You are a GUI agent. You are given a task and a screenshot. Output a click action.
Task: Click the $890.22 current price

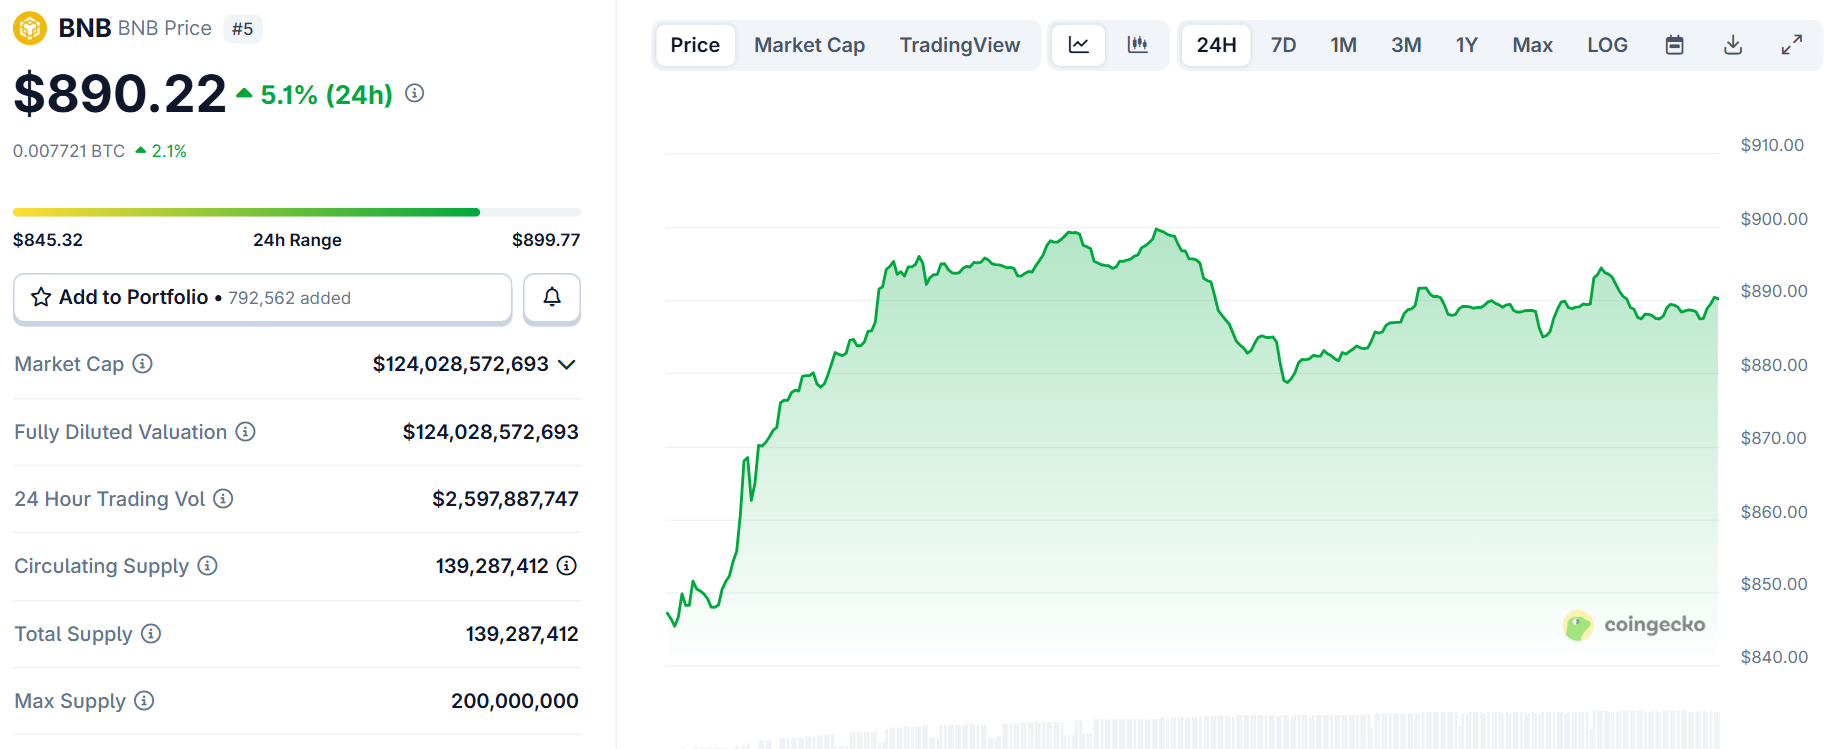point(120,94)
